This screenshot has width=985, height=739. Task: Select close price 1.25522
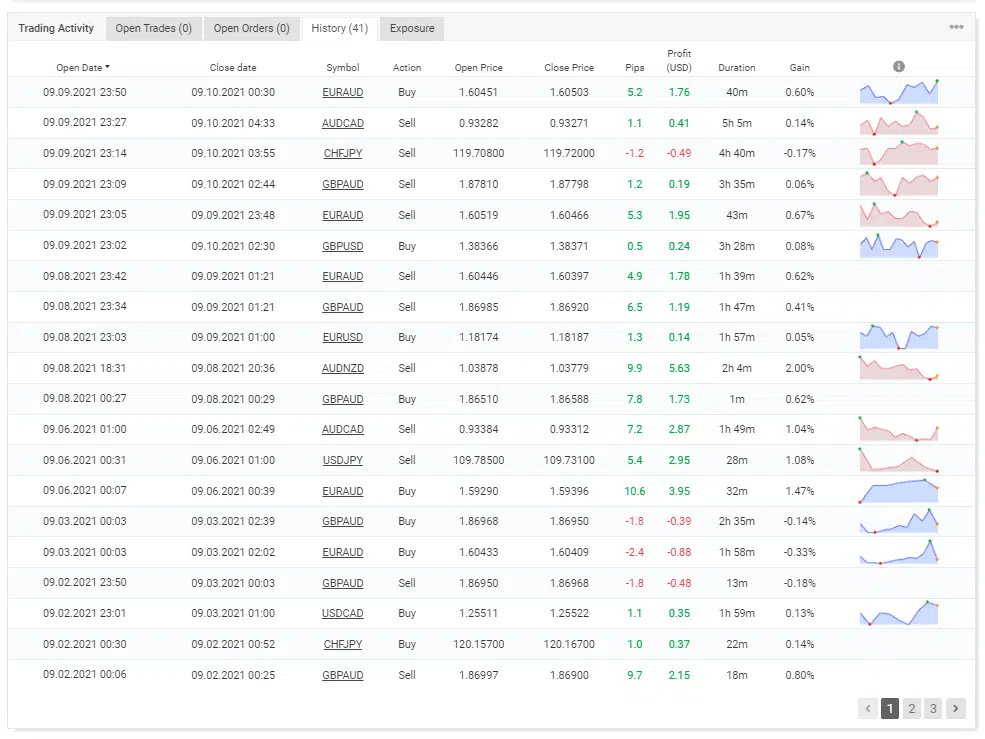pos(569,613)
